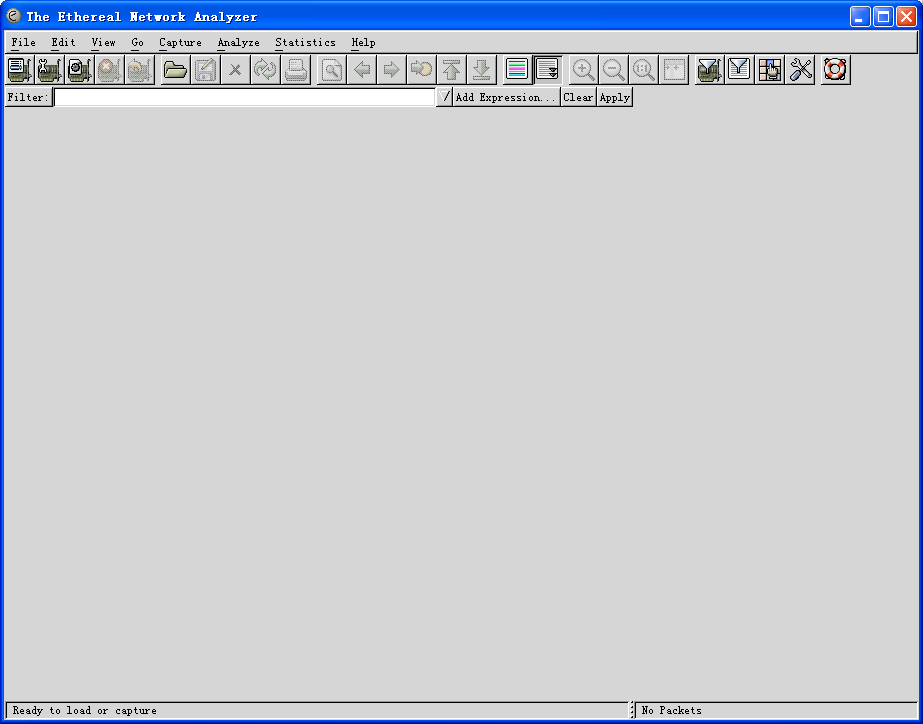This screenshot has width=923, height=724.
Task: Open a capture file folder icon
Action: (175, 70)
